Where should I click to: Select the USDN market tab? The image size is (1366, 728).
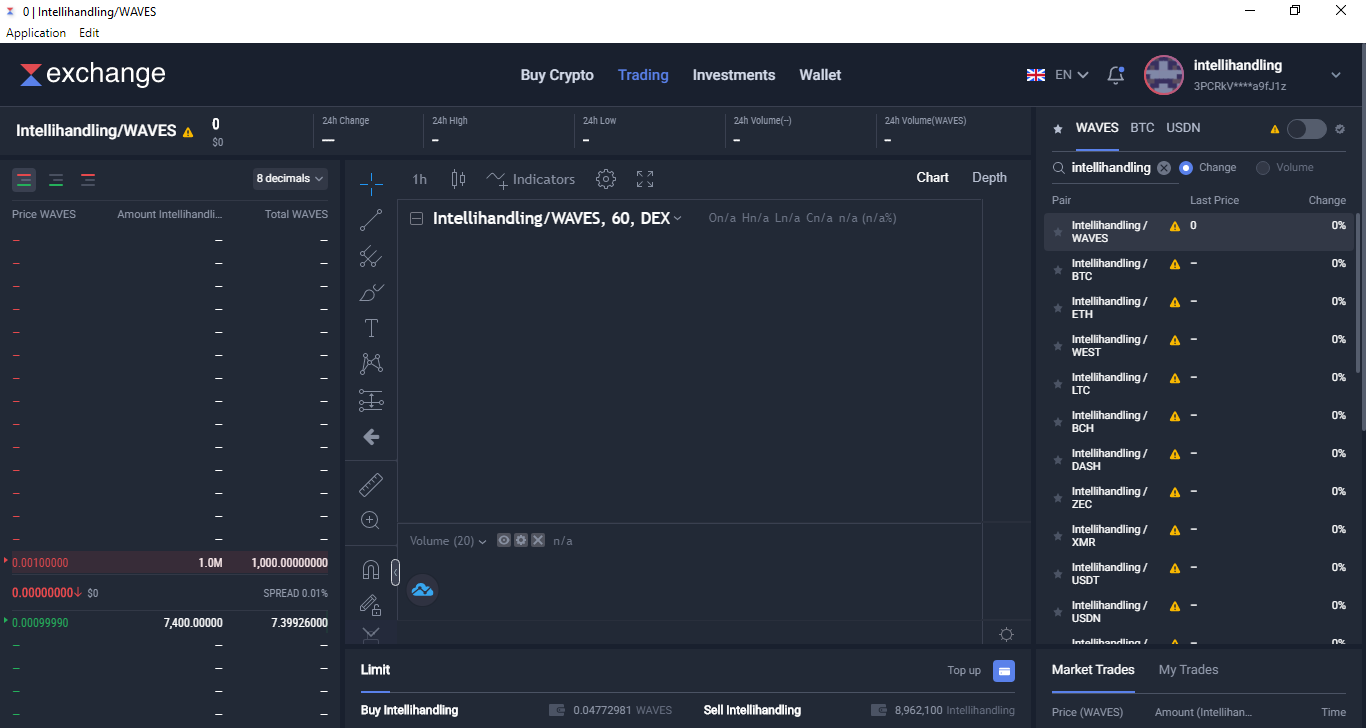[x=1184, y=128]
